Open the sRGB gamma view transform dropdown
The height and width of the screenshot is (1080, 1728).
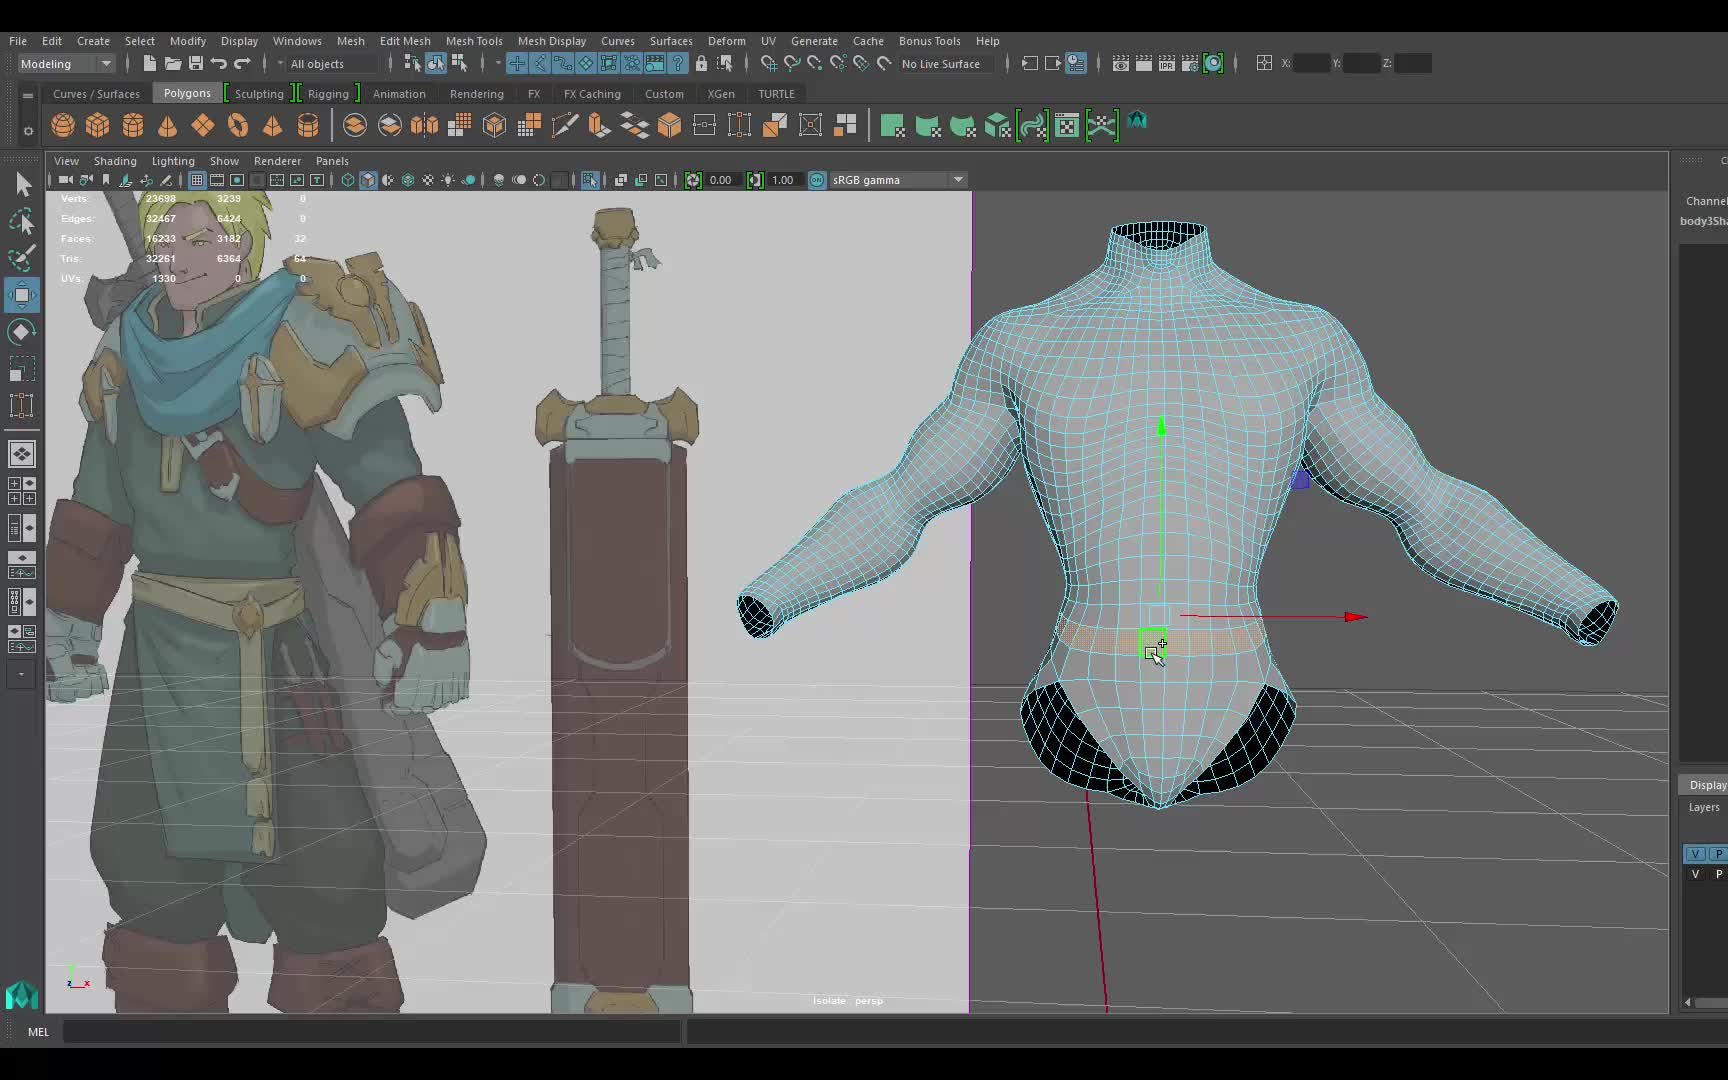(x=958, y=180)
